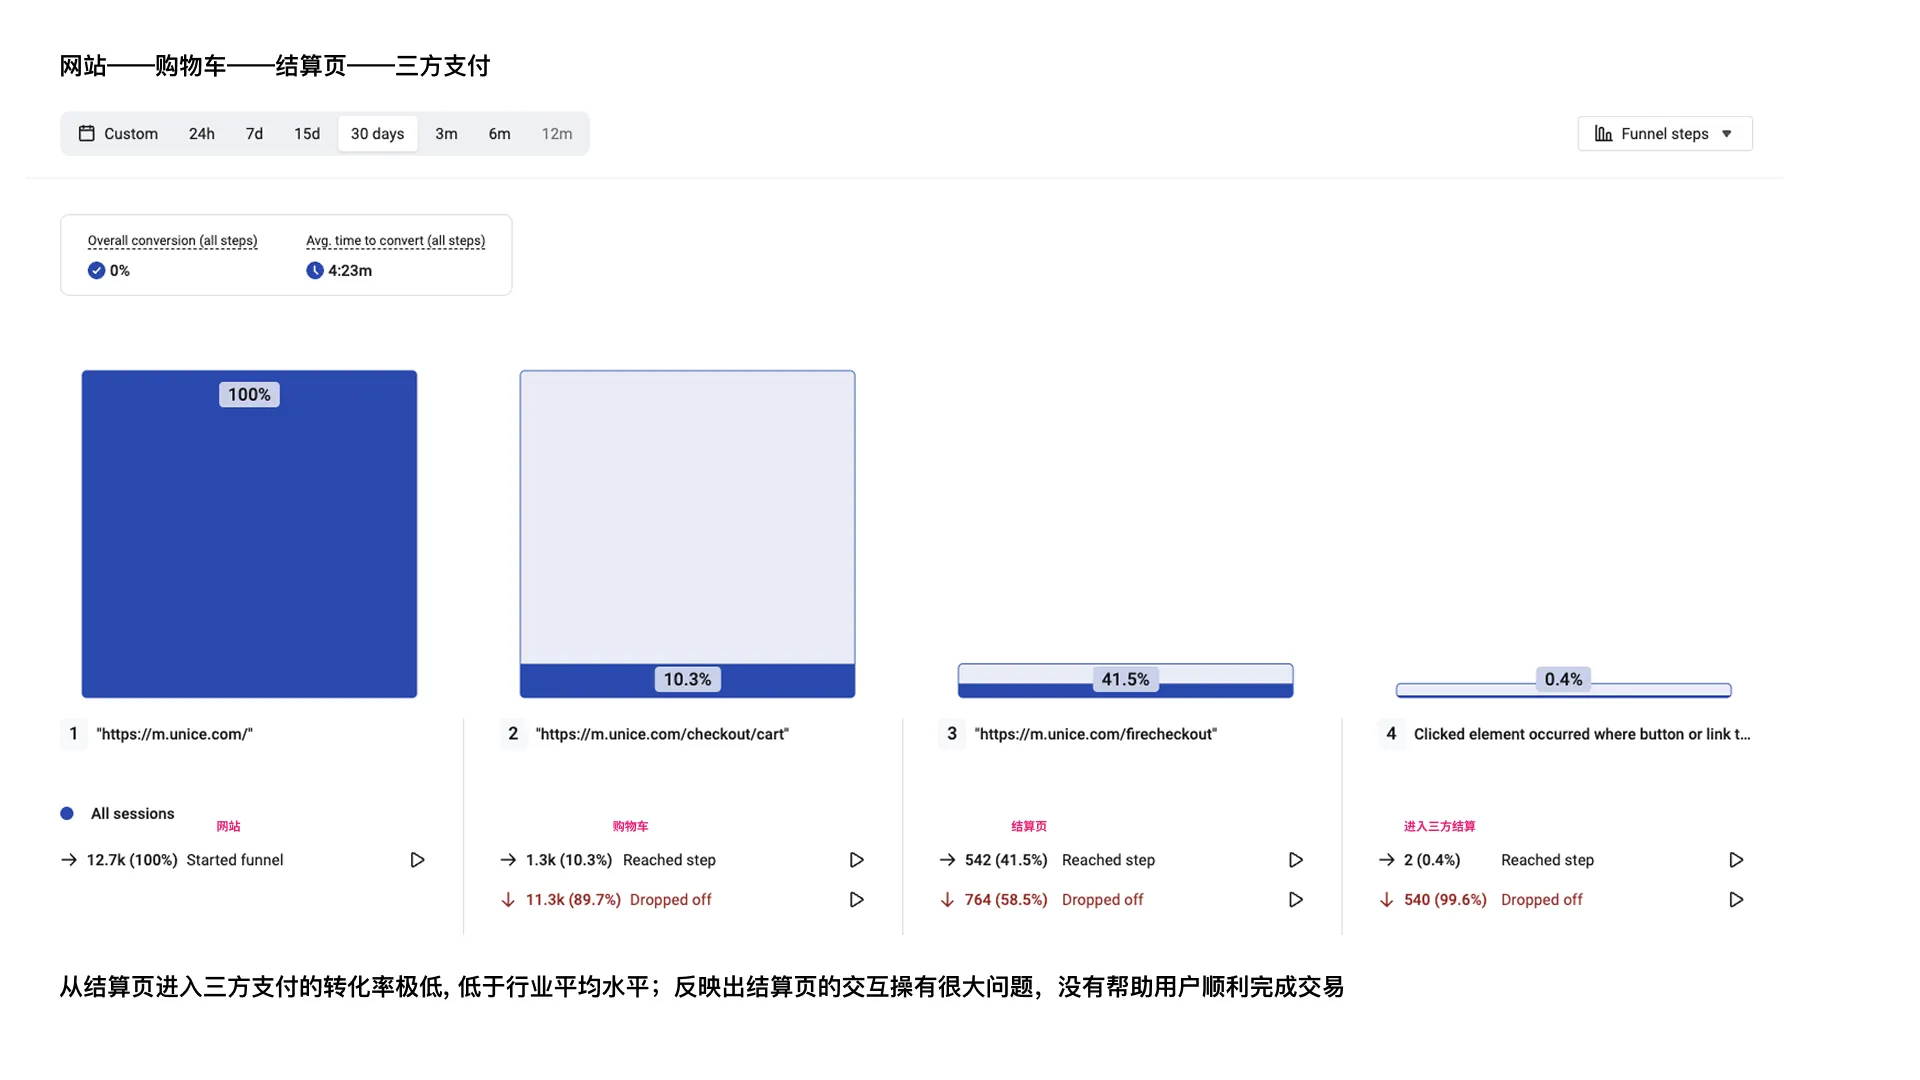This screenshot has width=1920, height=1080.
Task: Click down arrow icon before 540 (99.6%)
Action: pyautogui.click(x=1386, y=900)
